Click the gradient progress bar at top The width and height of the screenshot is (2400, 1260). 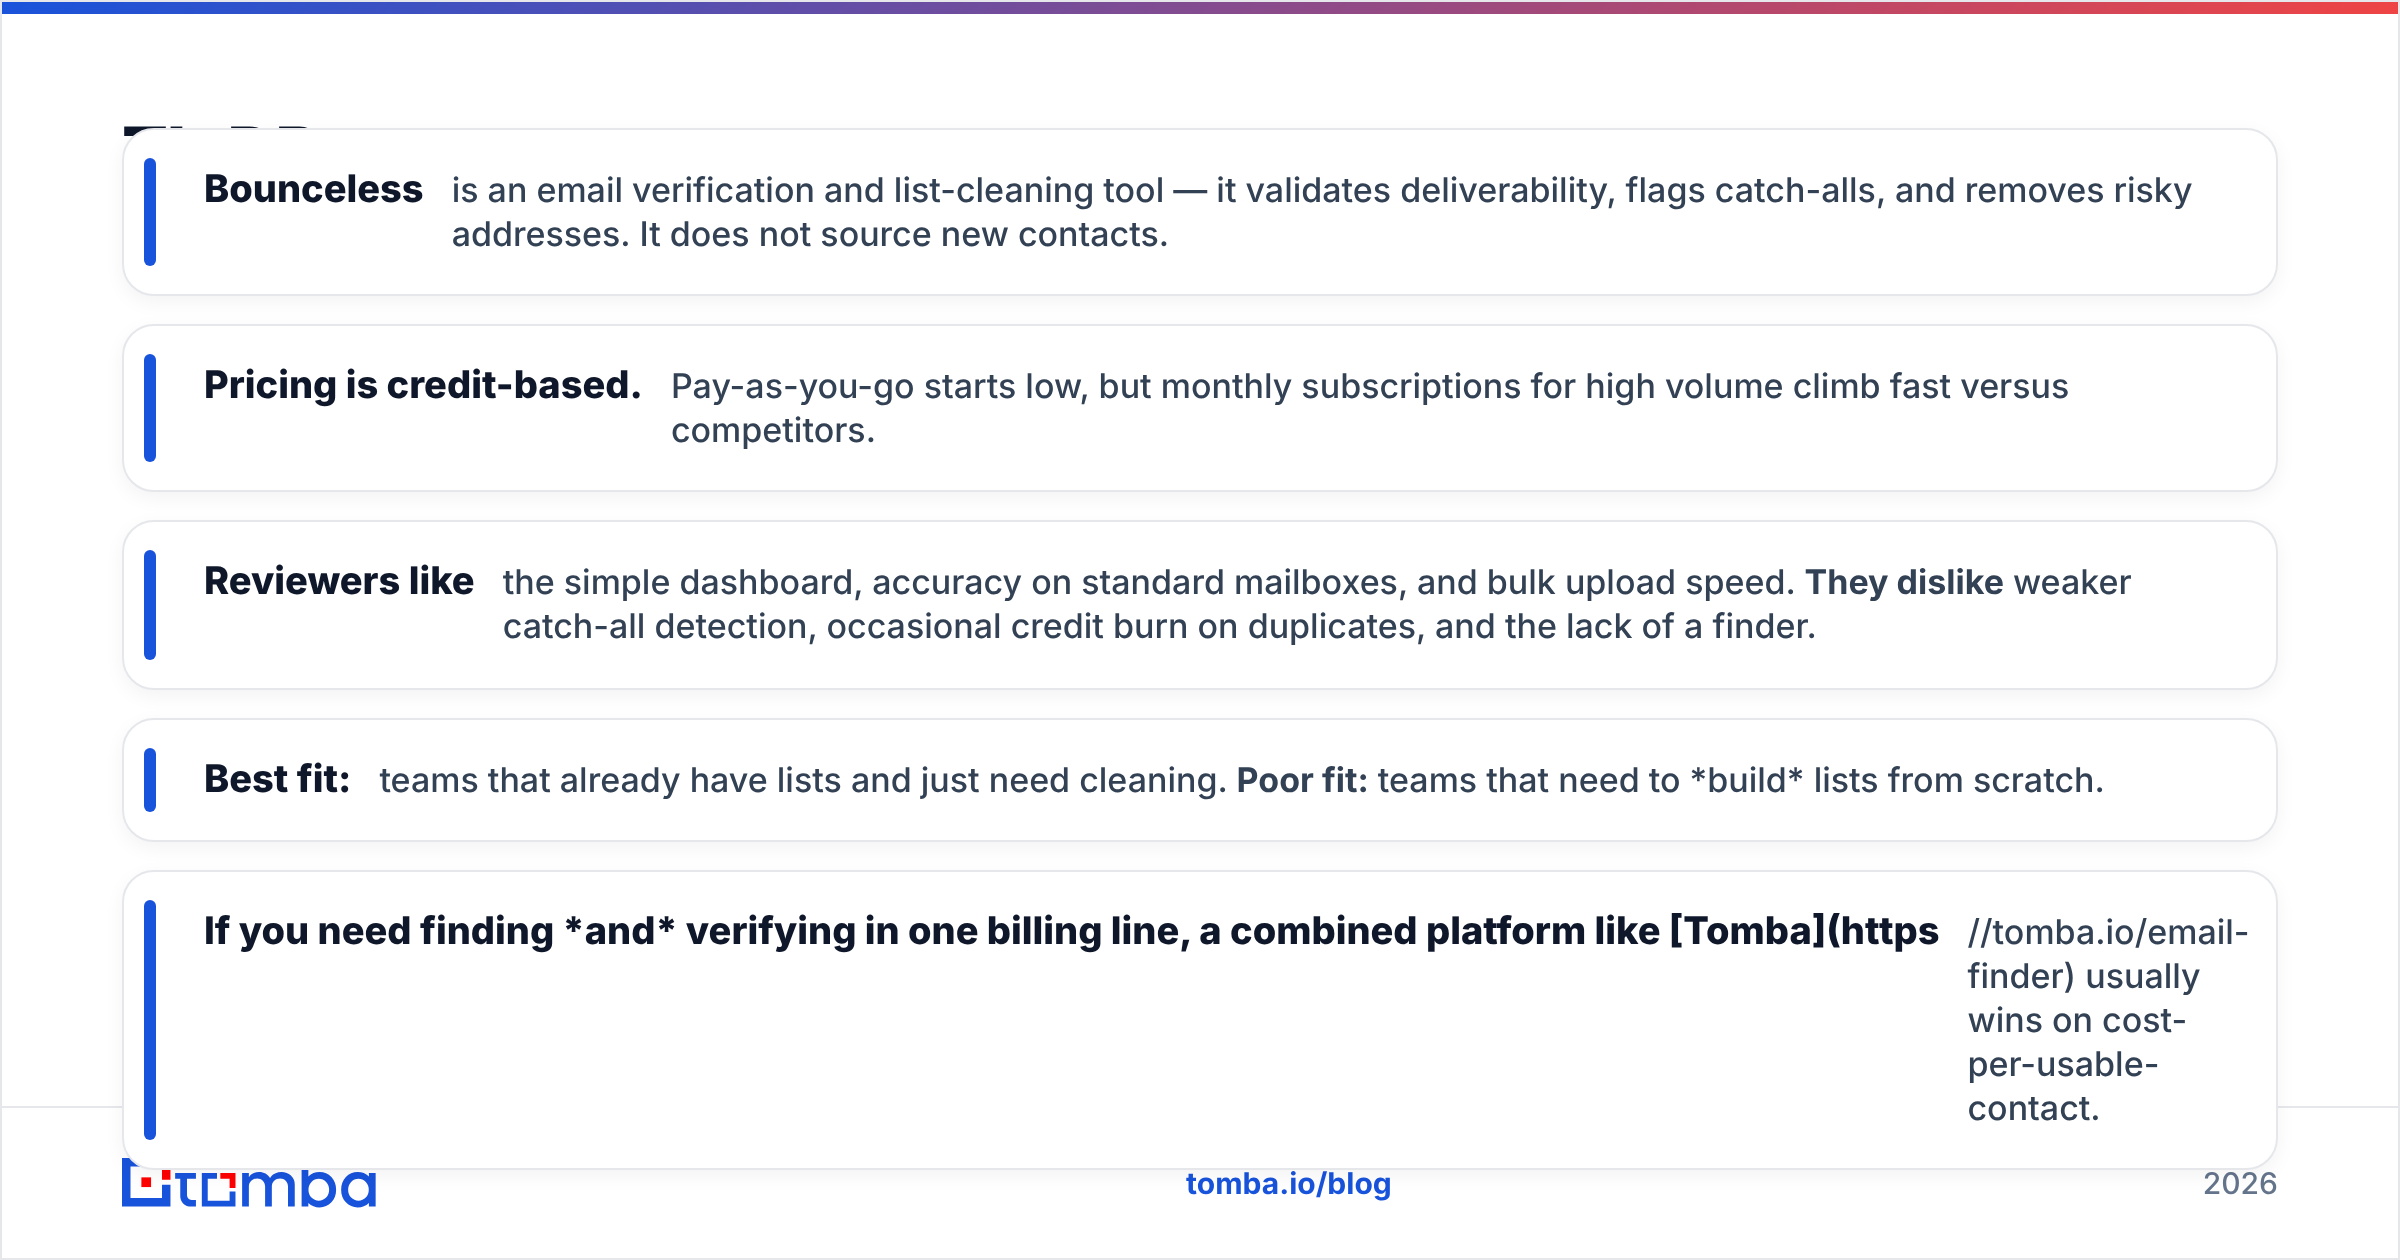[x=1200, y=7]
